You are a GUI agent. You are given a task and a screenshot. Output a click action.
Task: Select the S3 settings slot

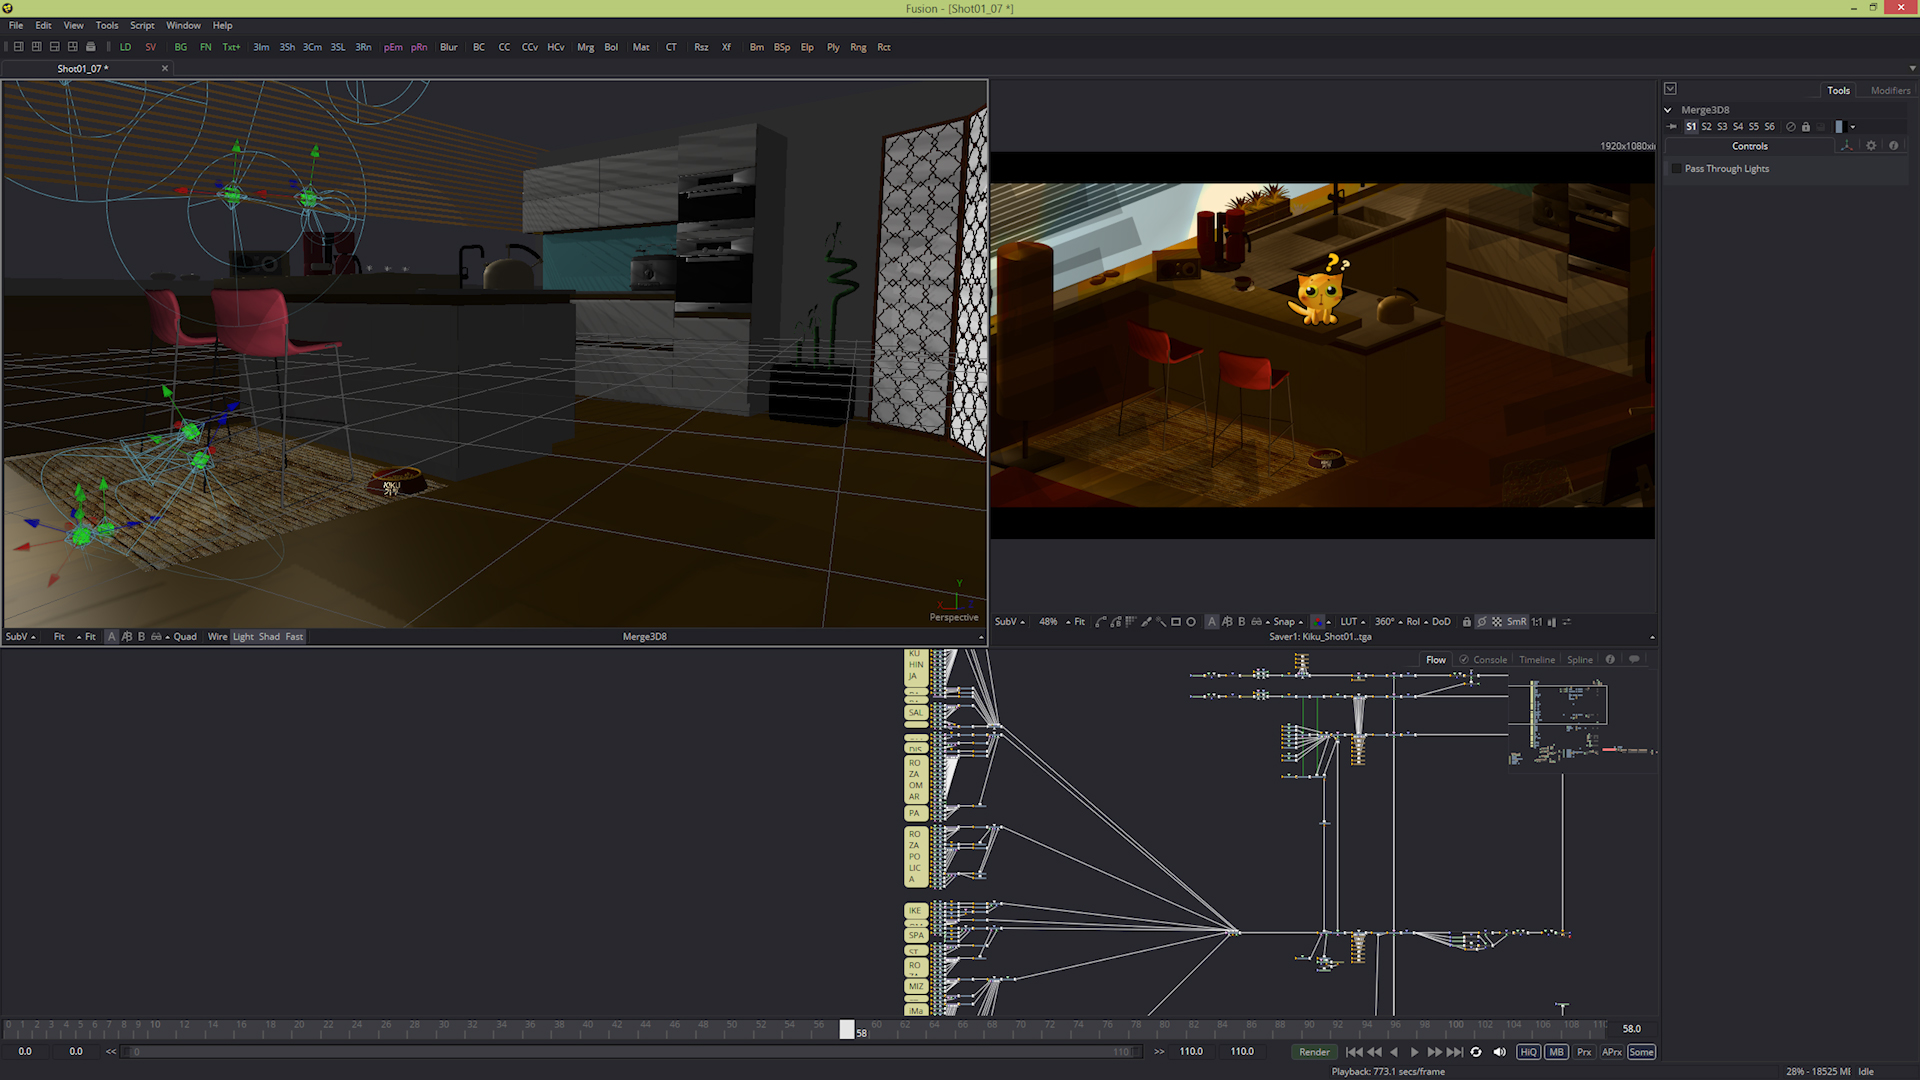coord(1722,127)
